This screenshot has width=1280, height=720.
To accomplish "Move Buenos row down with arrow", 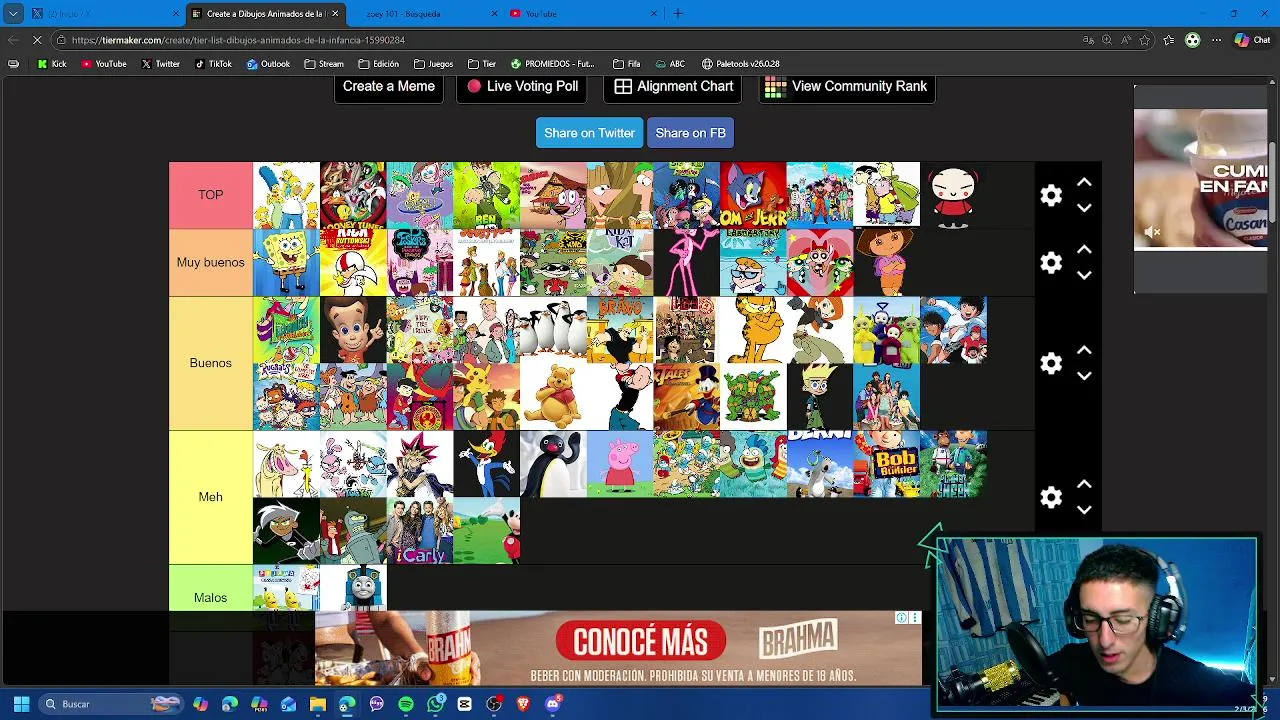I will pos(1084,376).
